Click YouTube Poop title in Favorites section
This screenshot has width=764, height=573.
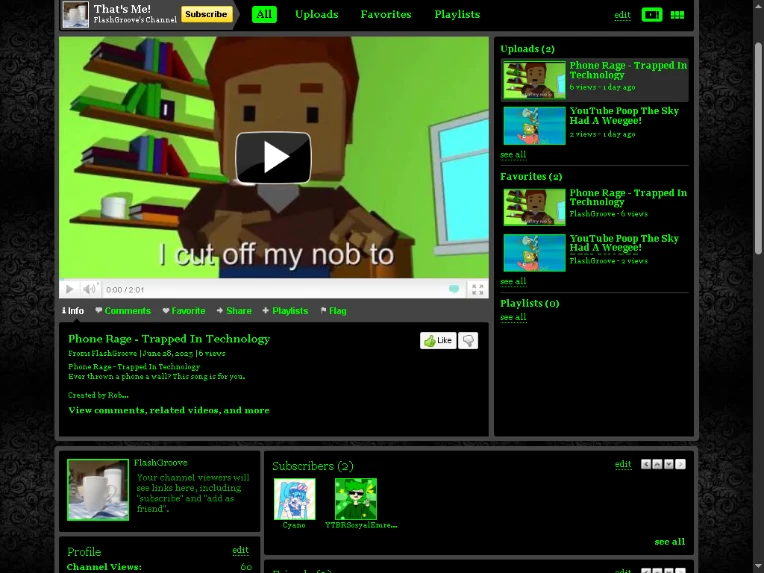[x=624, y=243]
